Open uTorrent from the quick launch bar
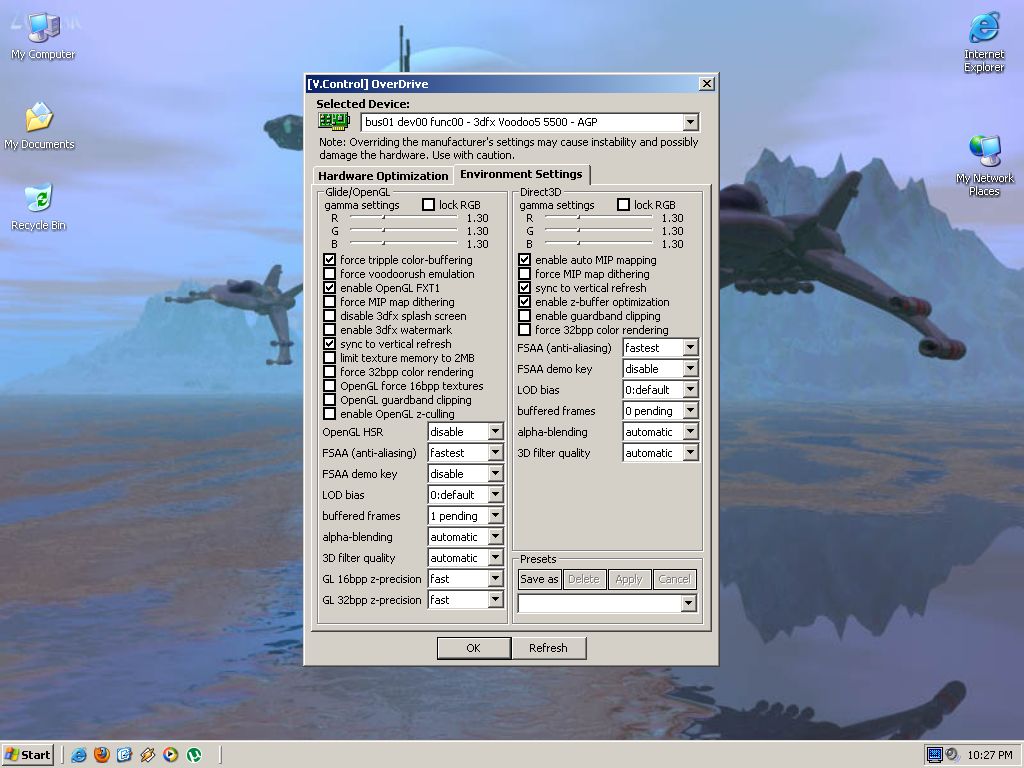Viewport: 1024px width, 768px height. 194,755
